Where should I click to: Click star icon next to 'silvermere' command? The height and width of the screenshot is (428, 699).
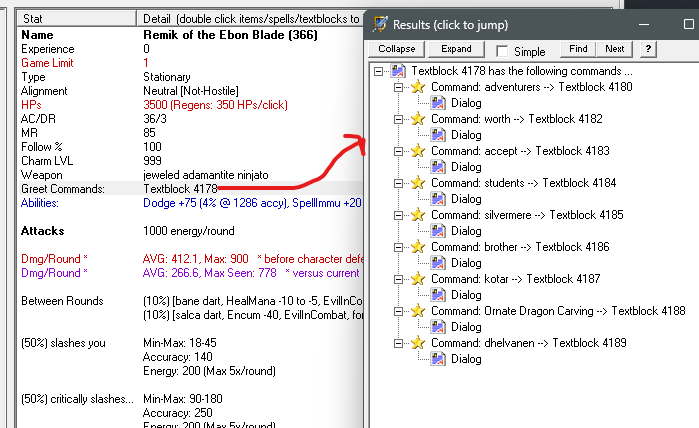[418, 215]
